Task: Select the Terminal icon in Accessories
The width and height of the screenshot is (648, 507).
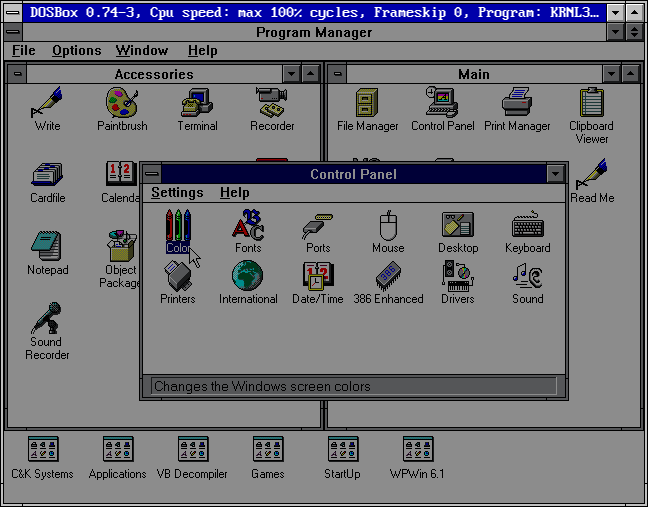Action: coord(197,109)
